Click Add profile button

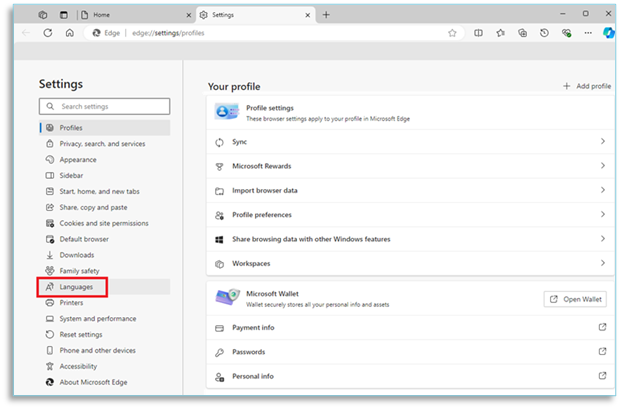point(587,86)
